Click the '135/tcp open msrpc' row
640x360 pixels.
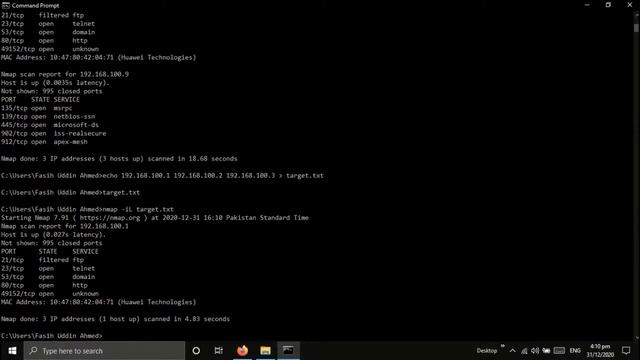point(36,108)
